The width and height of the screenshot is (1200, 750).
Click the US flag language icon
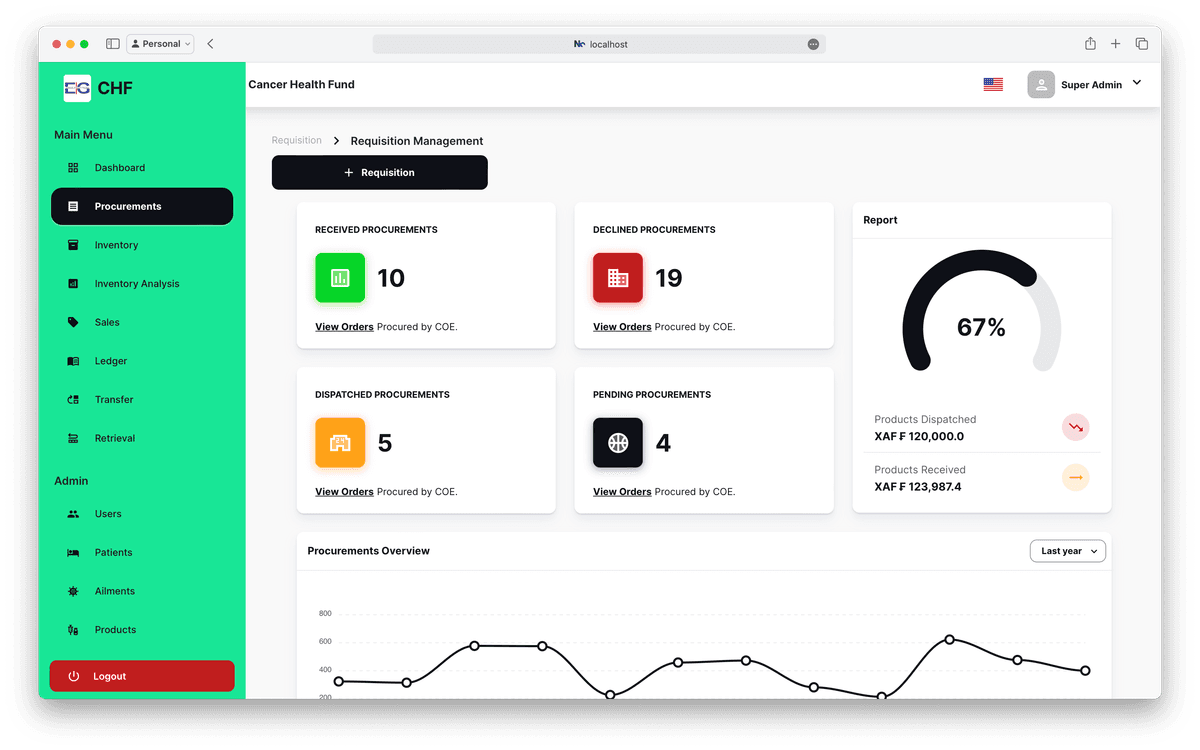pos(993,85)
